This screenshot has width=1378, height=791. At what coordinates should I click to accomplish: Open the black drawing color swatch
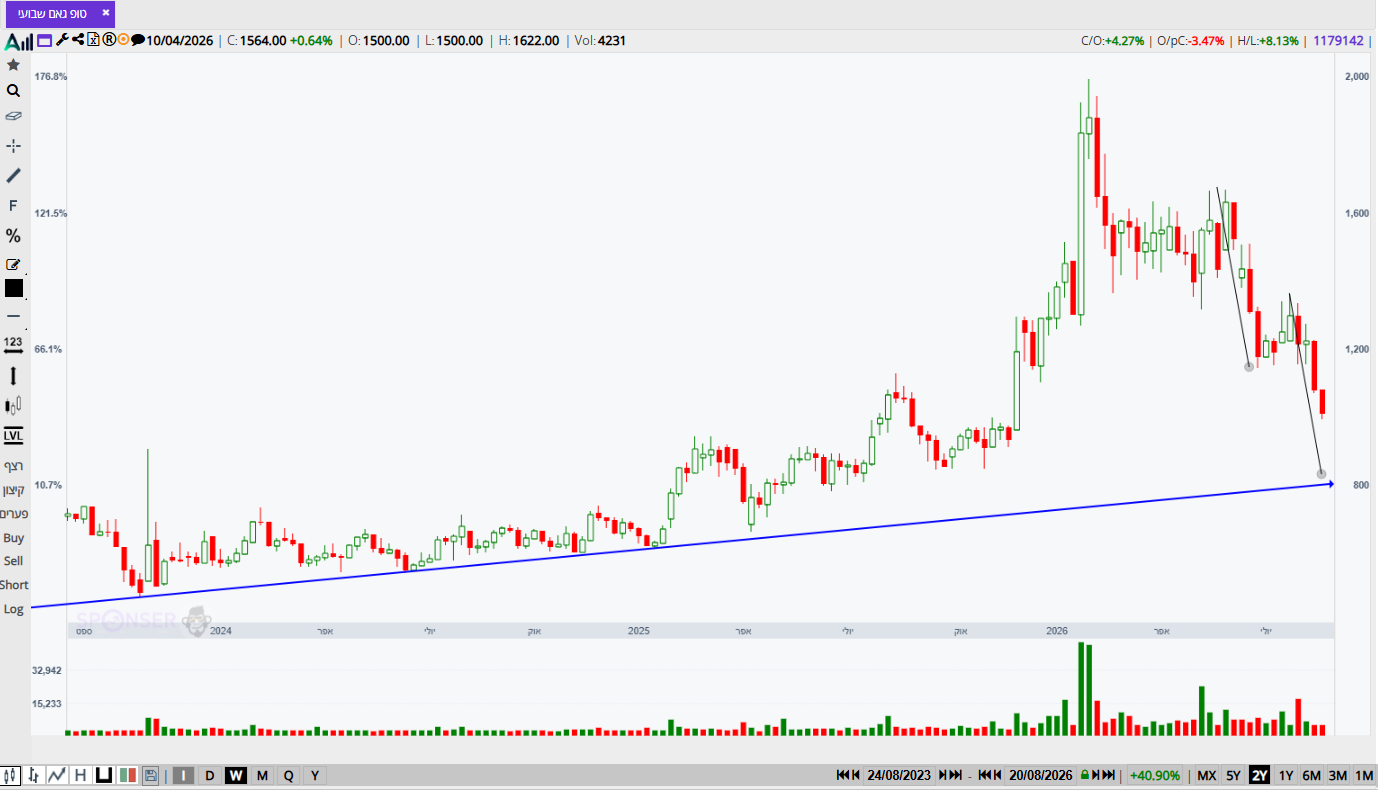[x=13, y=289]
